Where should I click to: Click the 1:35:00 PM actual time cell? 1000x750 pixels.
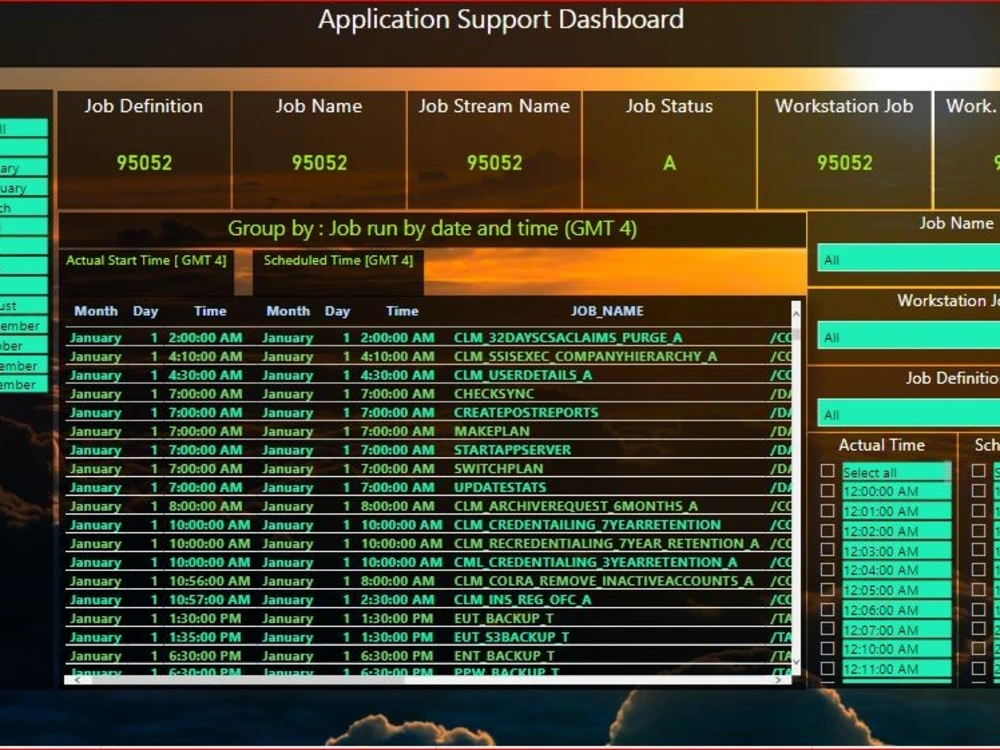(x=205, y=637)
